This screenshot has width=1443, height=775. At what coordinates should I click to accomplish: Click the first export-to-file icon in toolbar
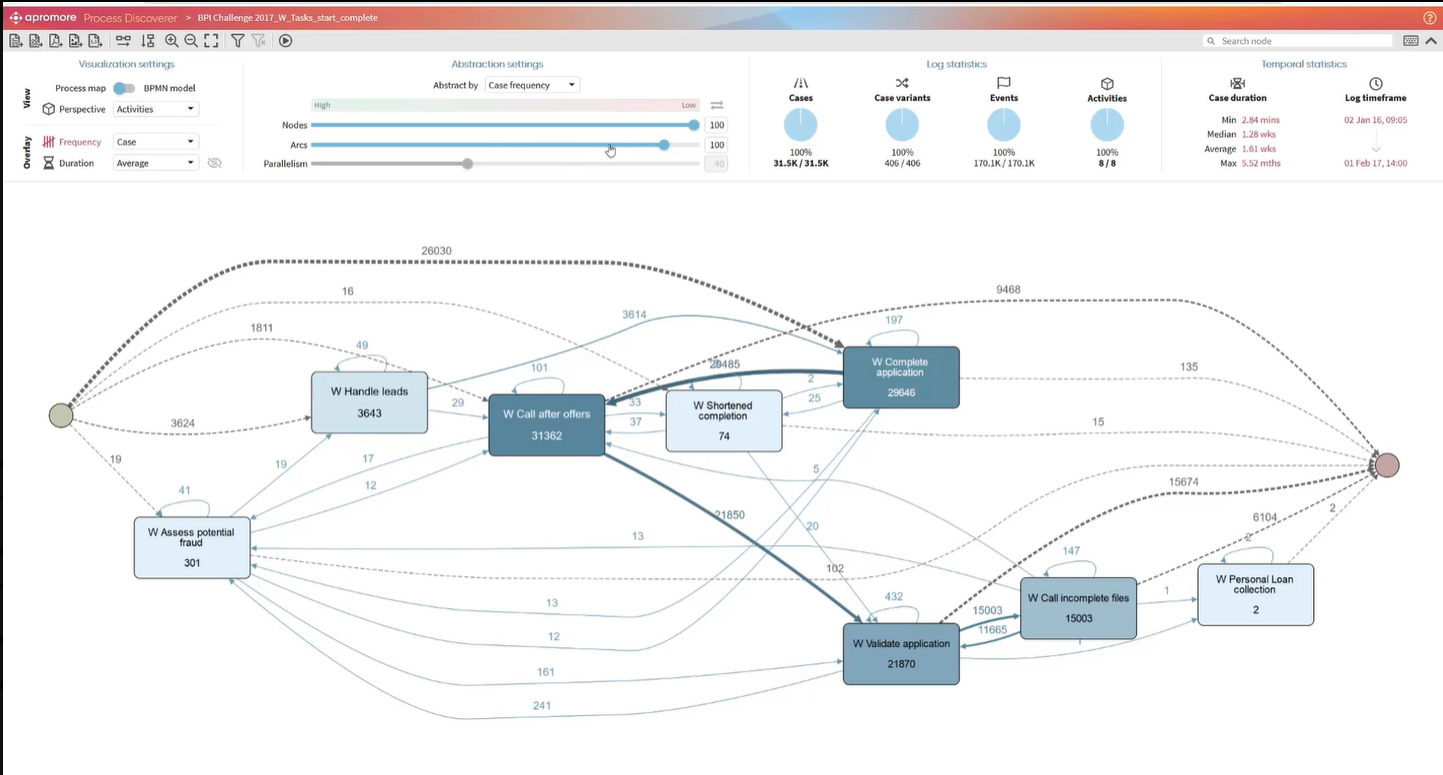click(x=14, y=41)
